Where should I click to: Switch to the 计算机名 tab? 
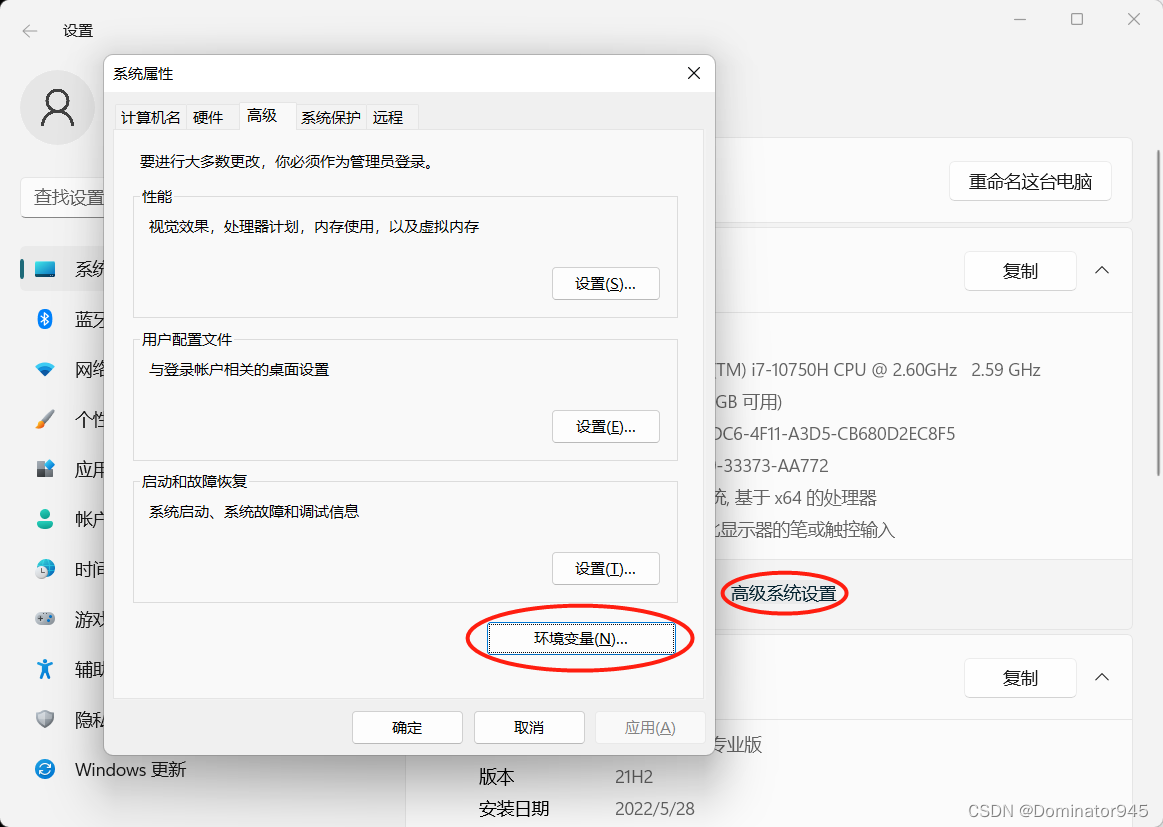tap(151, 117)
